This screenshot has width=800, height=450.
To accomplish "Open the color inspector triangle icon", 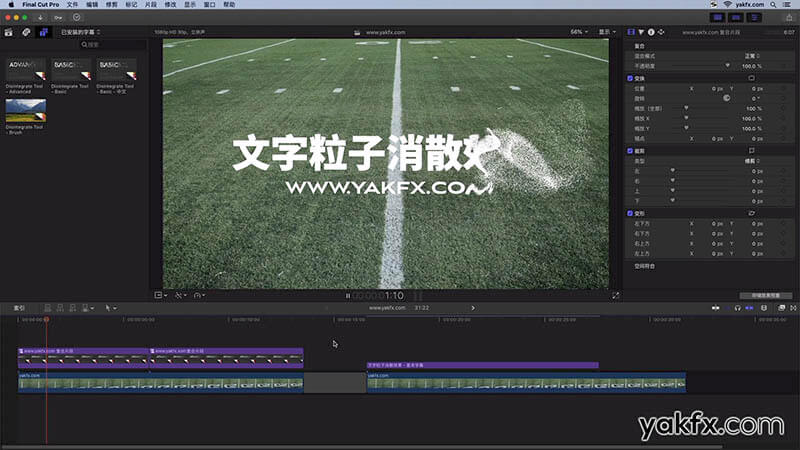I will [x=641, y=32].
